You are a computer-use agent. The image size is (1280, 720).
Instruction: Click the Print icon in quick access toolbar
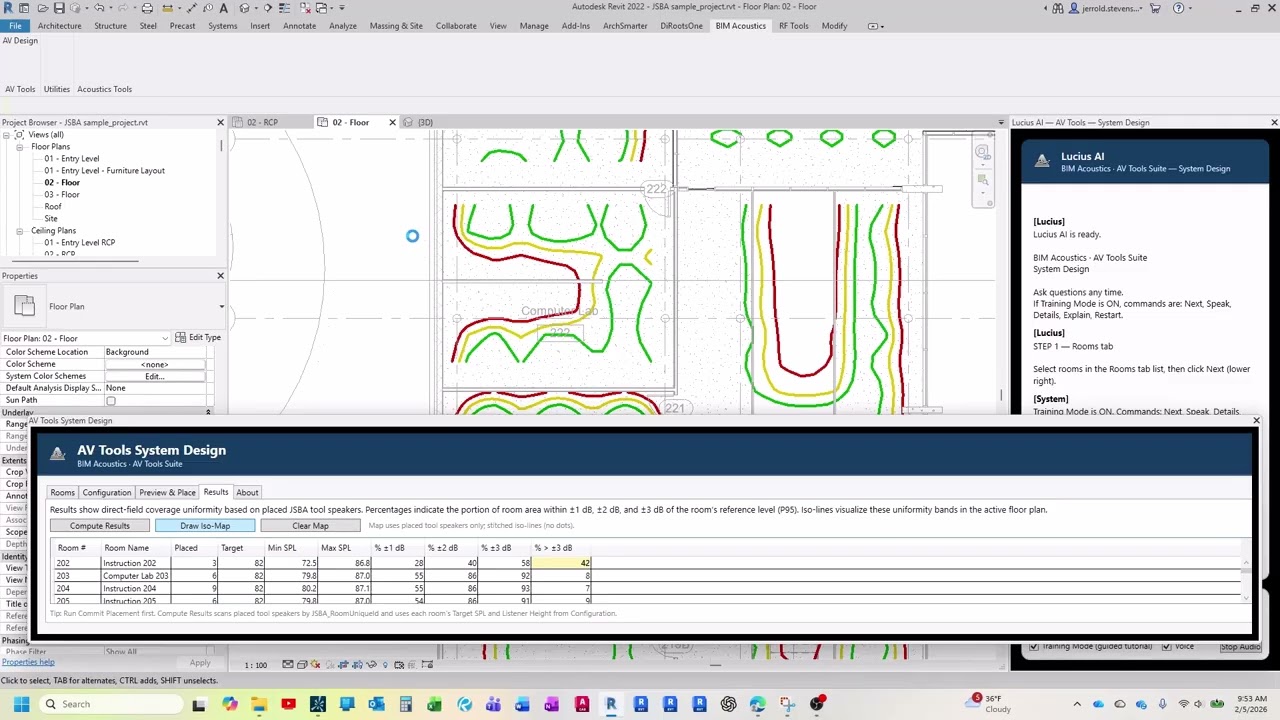[x=147, y=8]
